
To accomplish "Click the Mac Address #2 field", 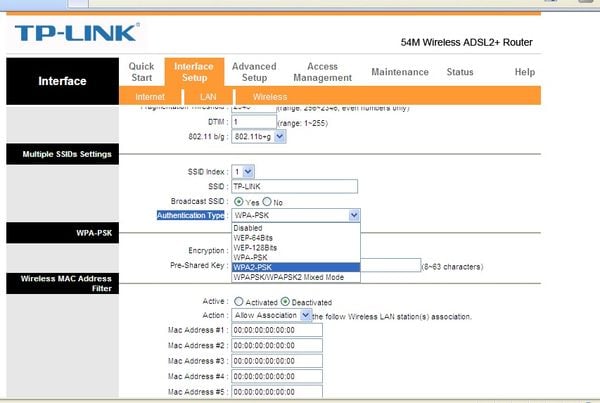I will [x=277, y=345].
